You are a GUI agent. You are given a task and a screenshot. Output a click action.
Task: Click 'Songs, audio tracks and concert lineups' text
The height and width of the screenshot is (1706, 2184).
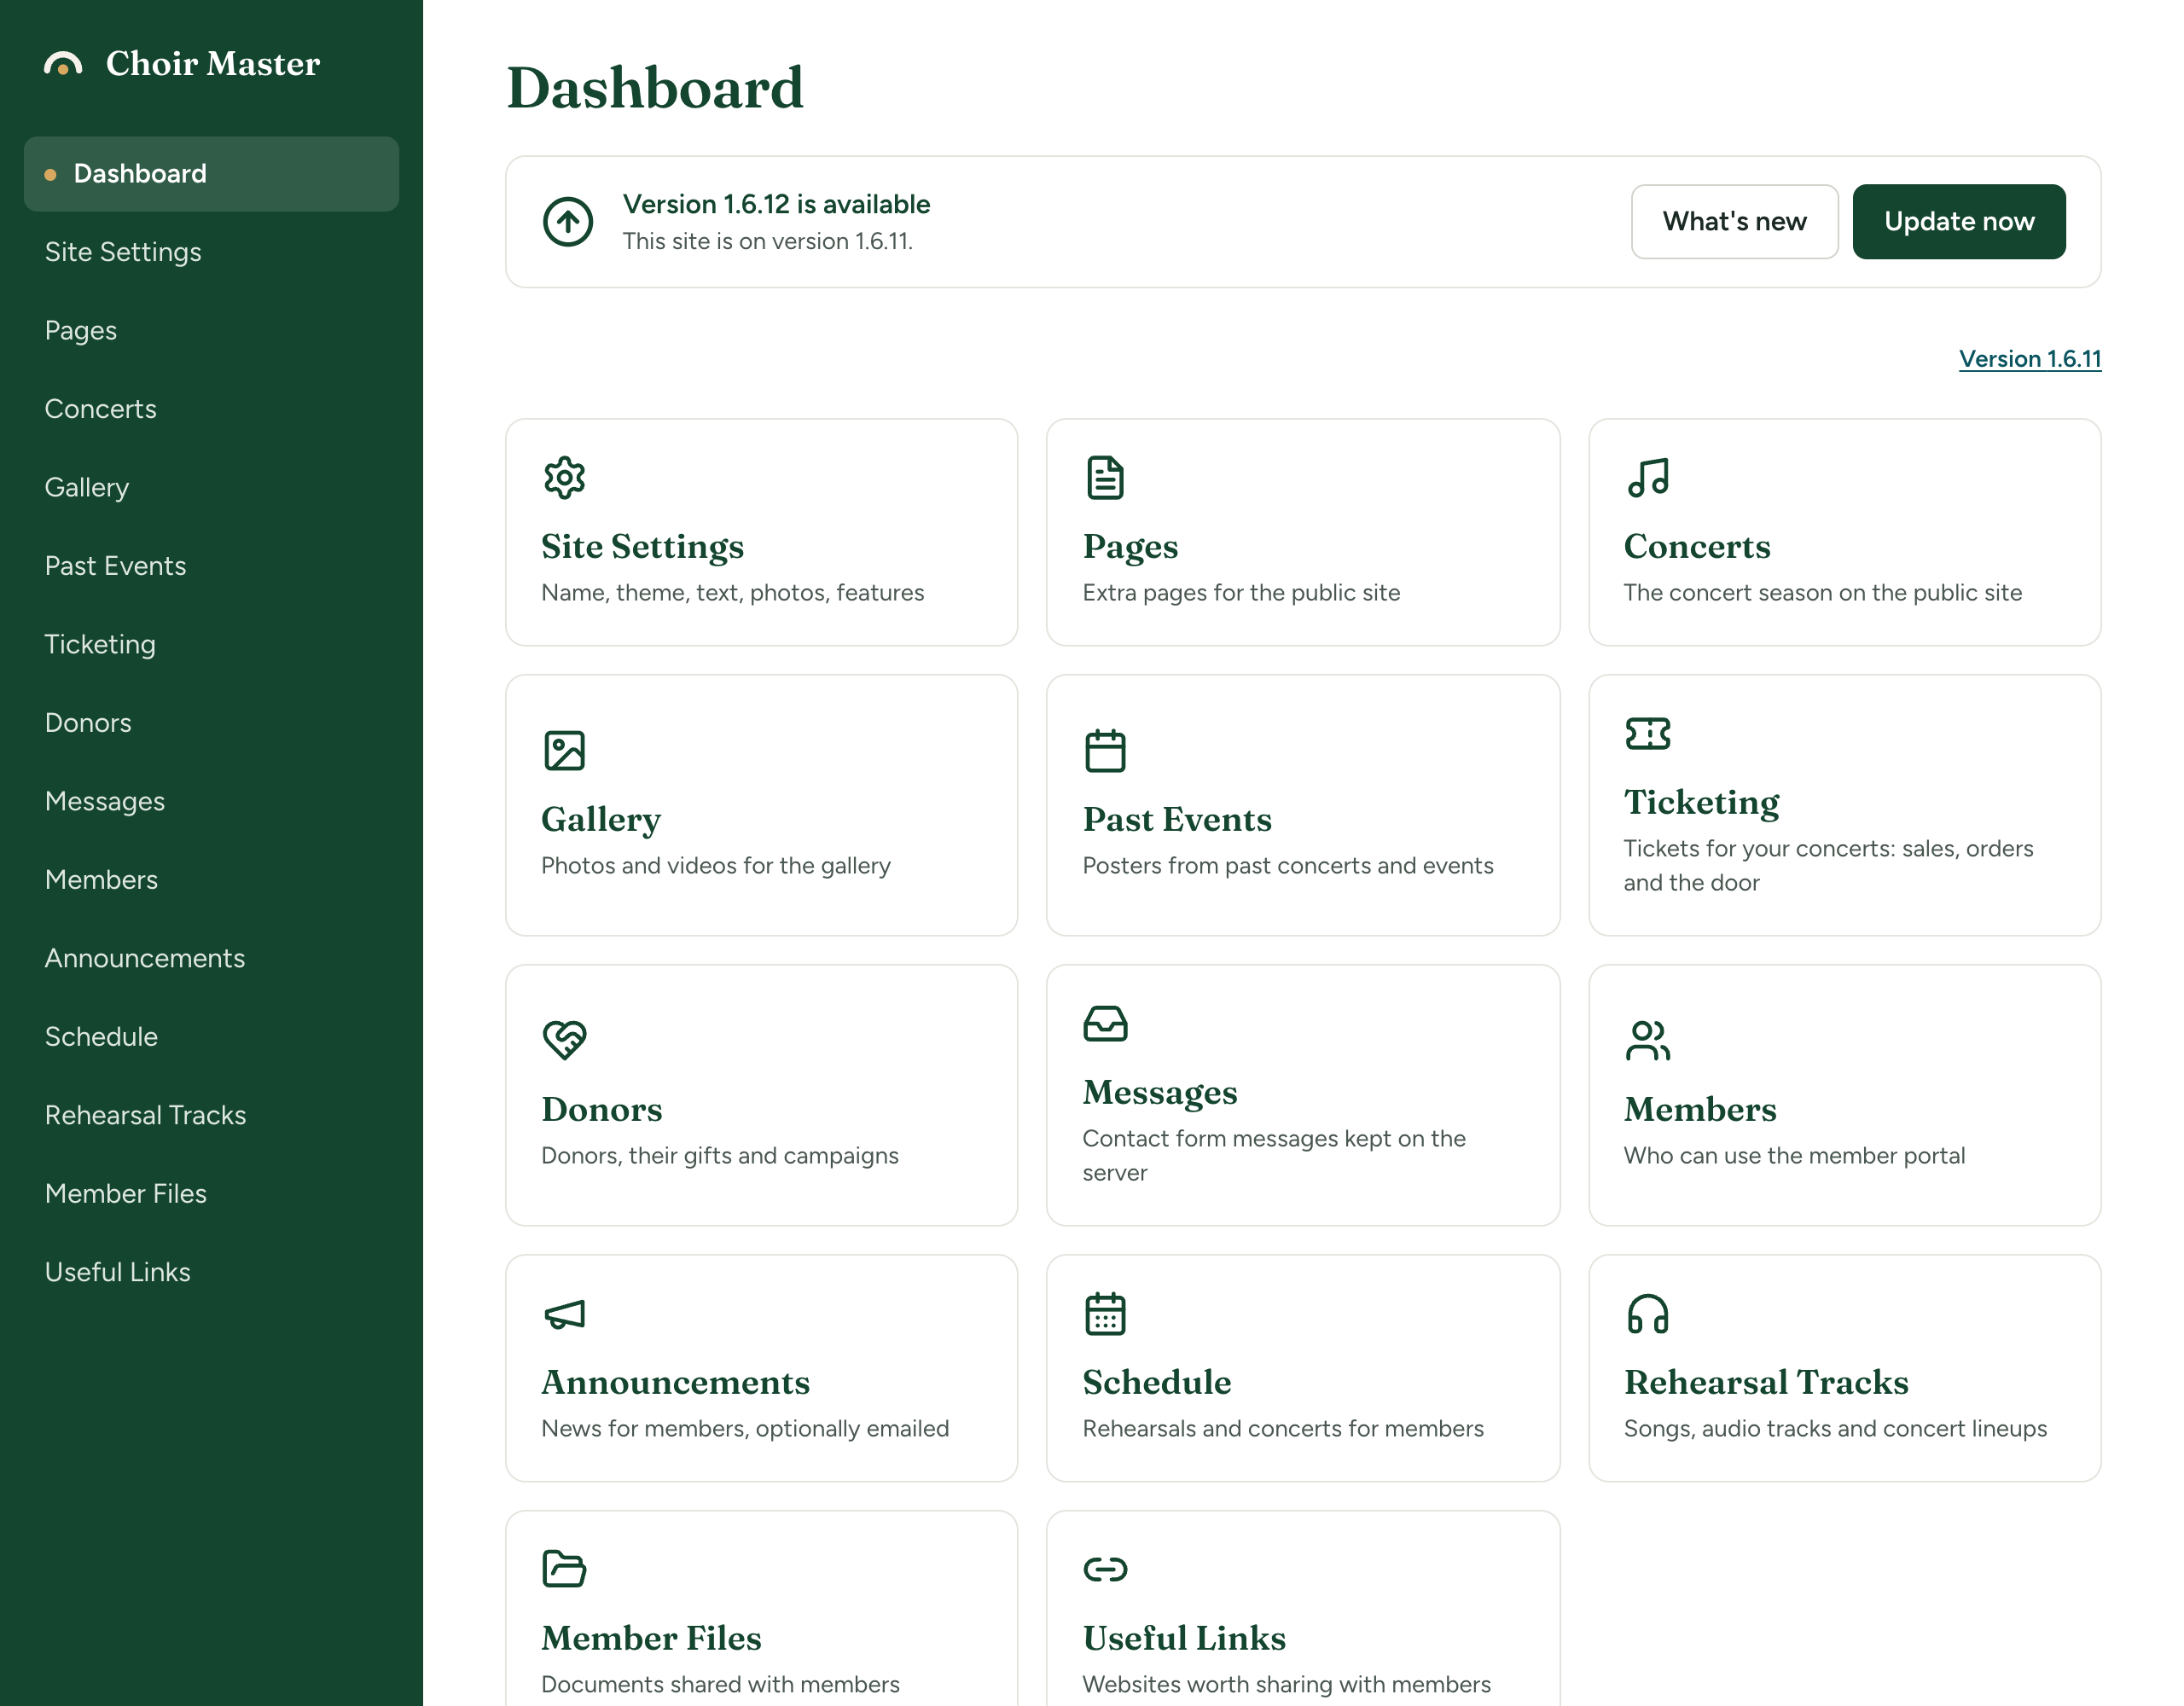(x=1835, y=1428)
